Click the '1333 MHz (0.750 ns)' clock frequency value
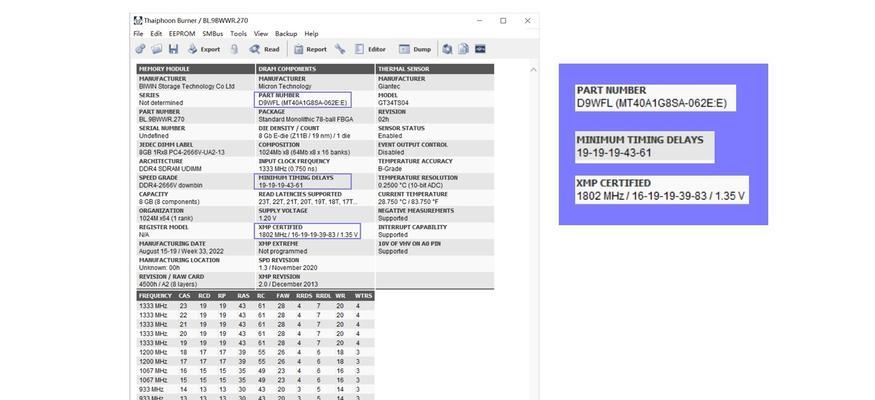875x400 pixels. click(286, 169)
